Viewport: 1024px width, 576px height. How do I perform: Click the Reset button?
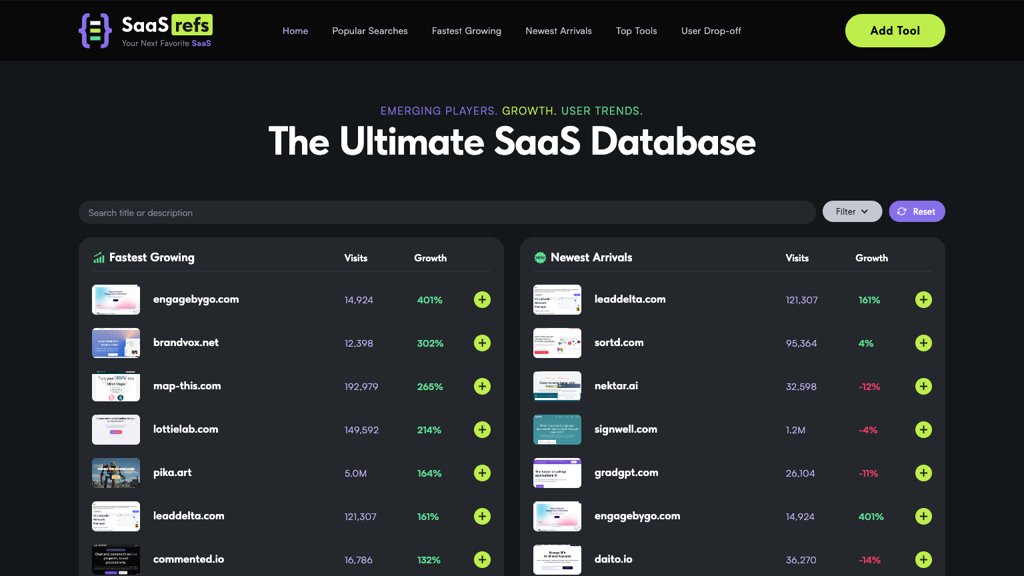coord(916,212)
